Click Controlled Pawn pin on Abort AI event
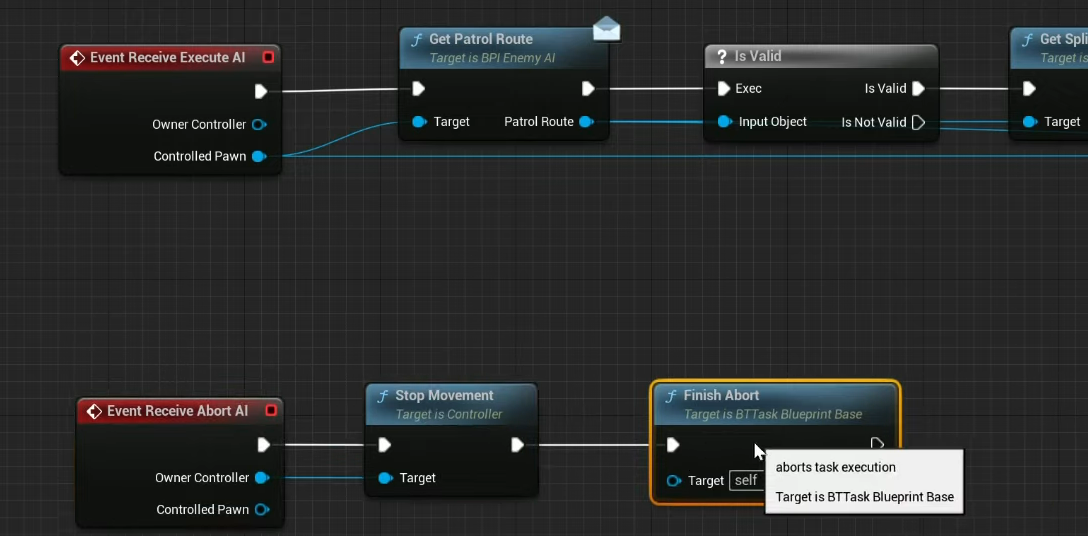Image resolution: width=1088 pixels, height=536 pixels. tap(262, 509)
